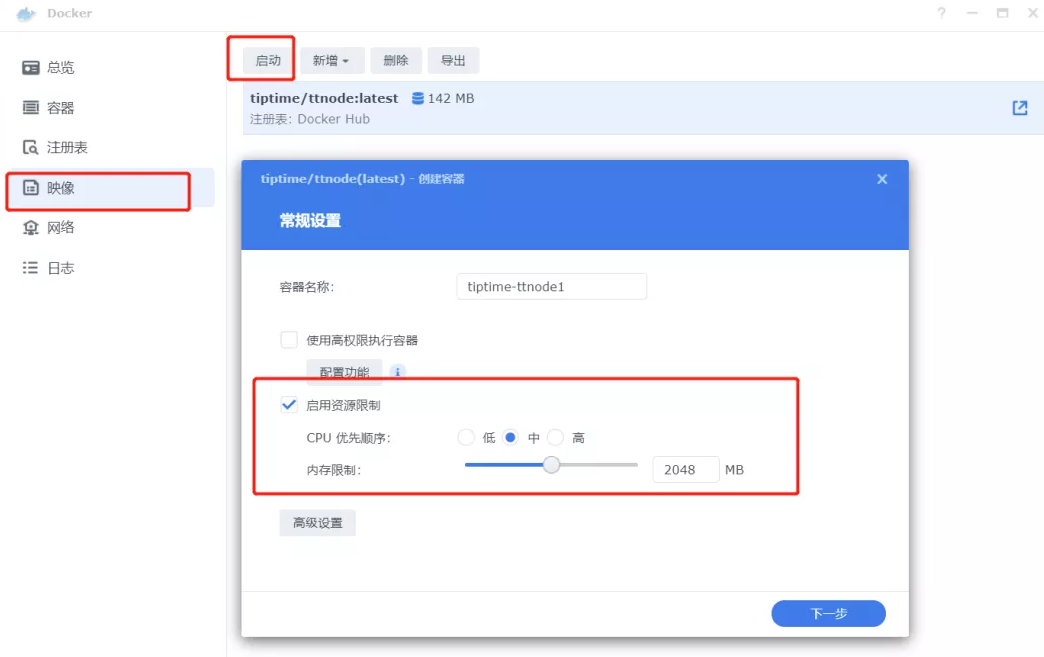Click the Docker whale logo icon
This screenshot has height=657, width=1044.
pos(26,14)
